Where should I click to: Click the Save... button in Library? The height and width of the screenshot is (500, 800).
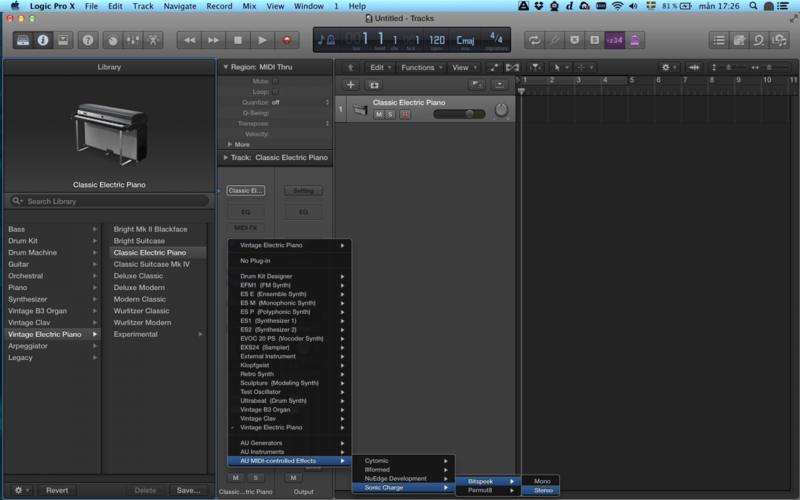click(189, 490)
